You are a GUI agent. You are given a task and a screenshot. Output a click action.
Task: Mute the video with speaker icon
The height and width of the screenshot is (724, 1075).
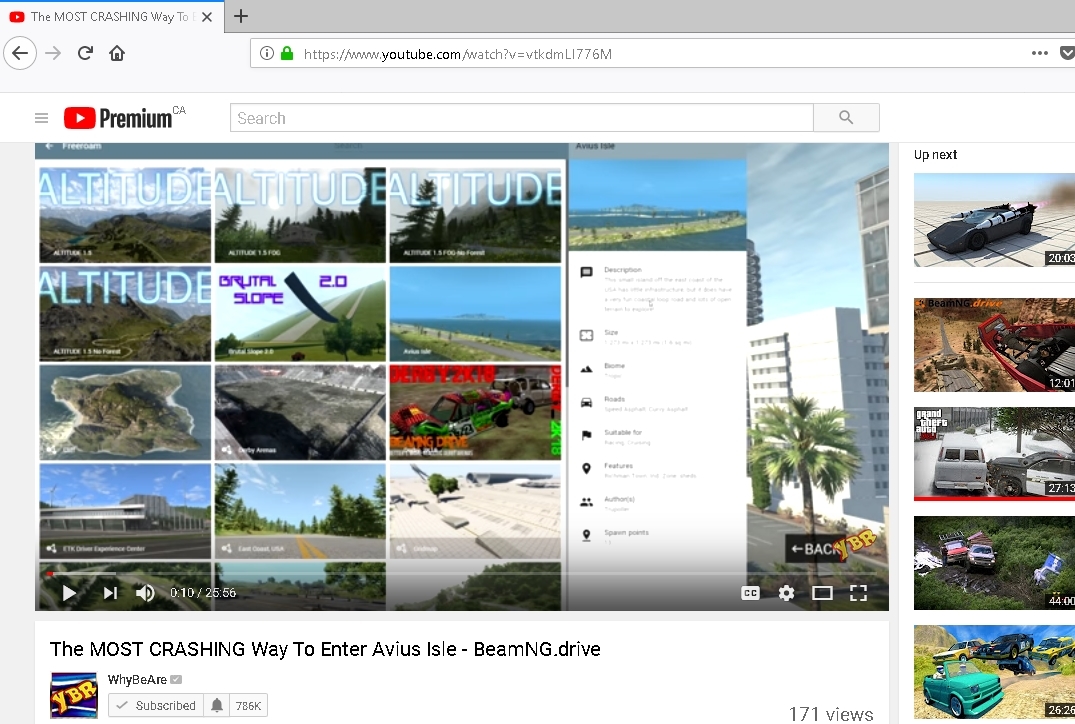point(145,593)
